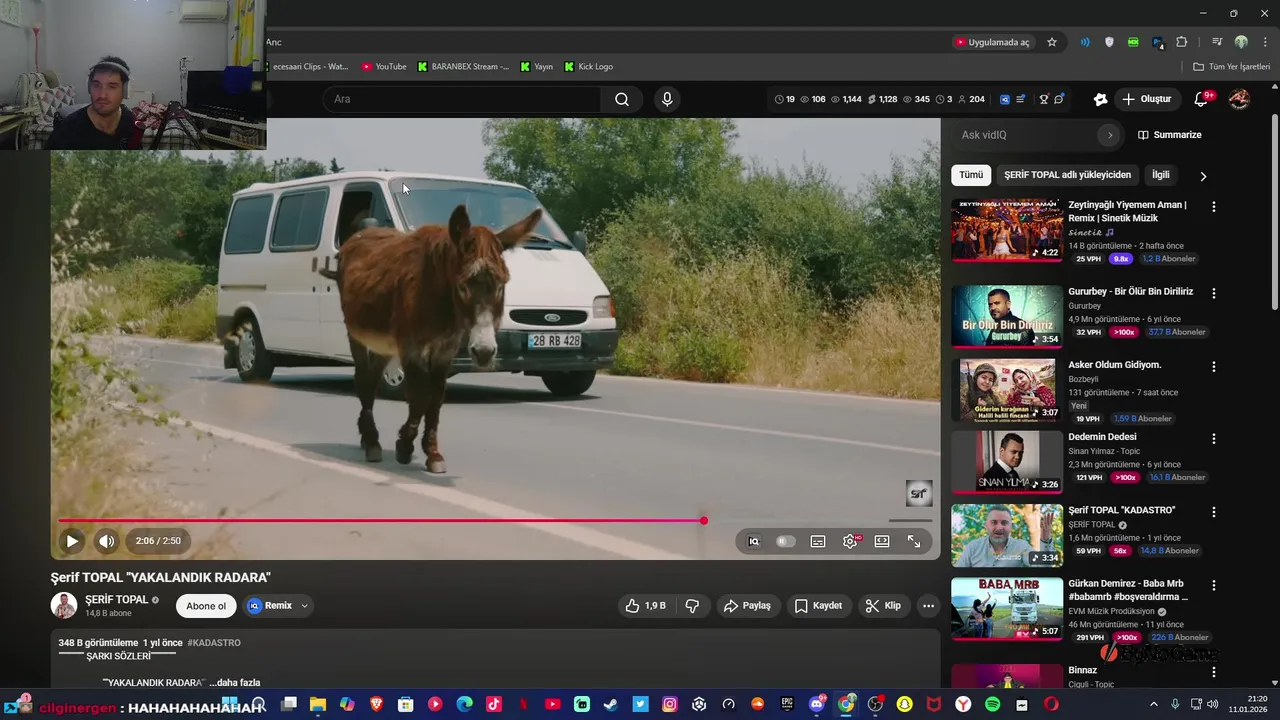Open options for 'Gürkan Demirez - Baba Mrb' video
This screenshot has height=720, width=1280.
coord(1214,585)
